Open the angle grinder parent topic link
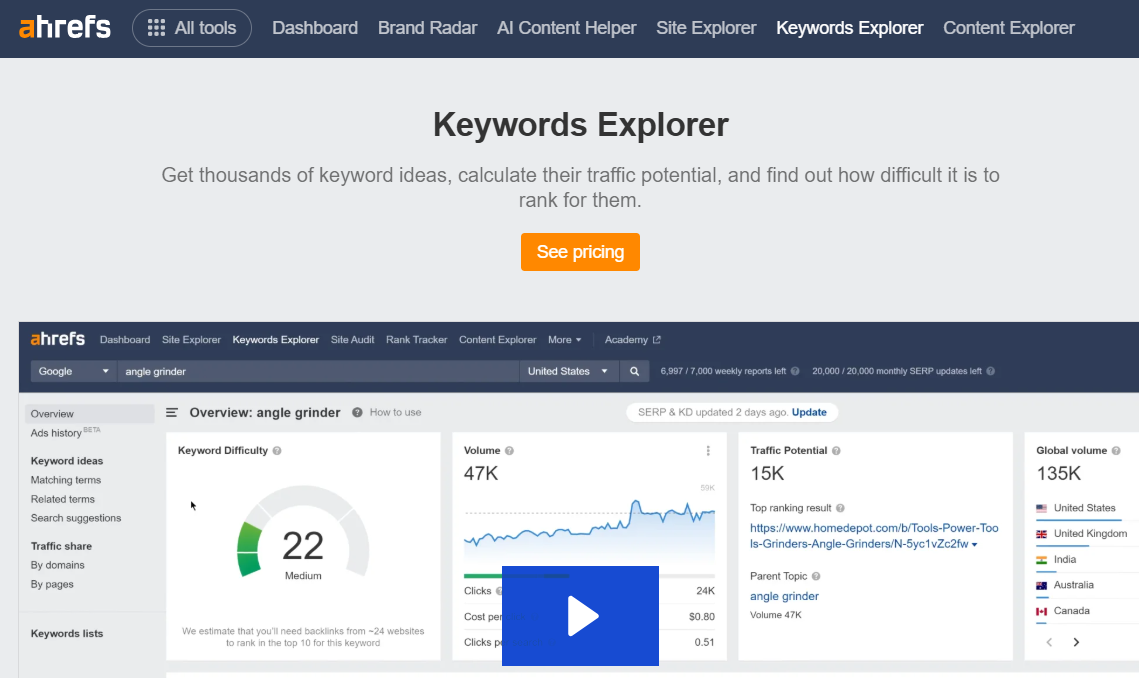This screenshot has width=1139, height=678. click(x=784, y=596)
